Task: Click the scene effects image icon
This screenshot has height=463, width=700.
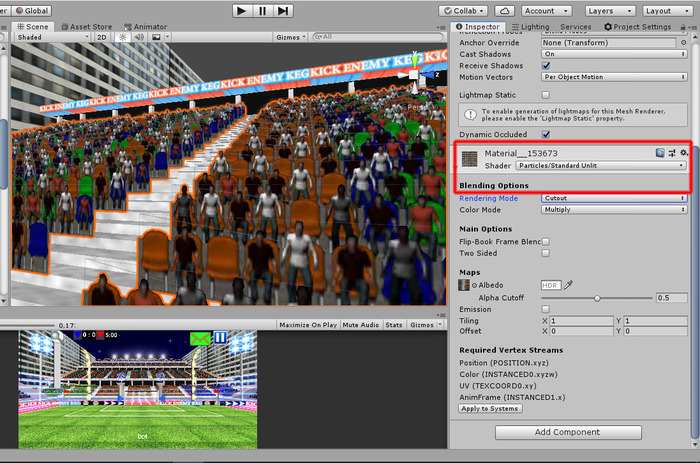Action: 156,37
